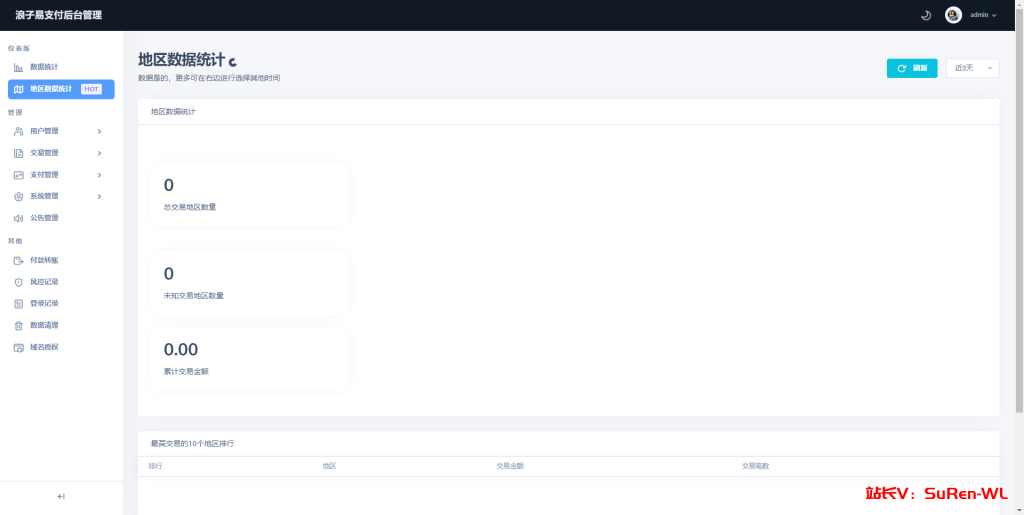Select 地区数据统计 map icon in sidebar
1024x515 pixels.
[18, 89]
